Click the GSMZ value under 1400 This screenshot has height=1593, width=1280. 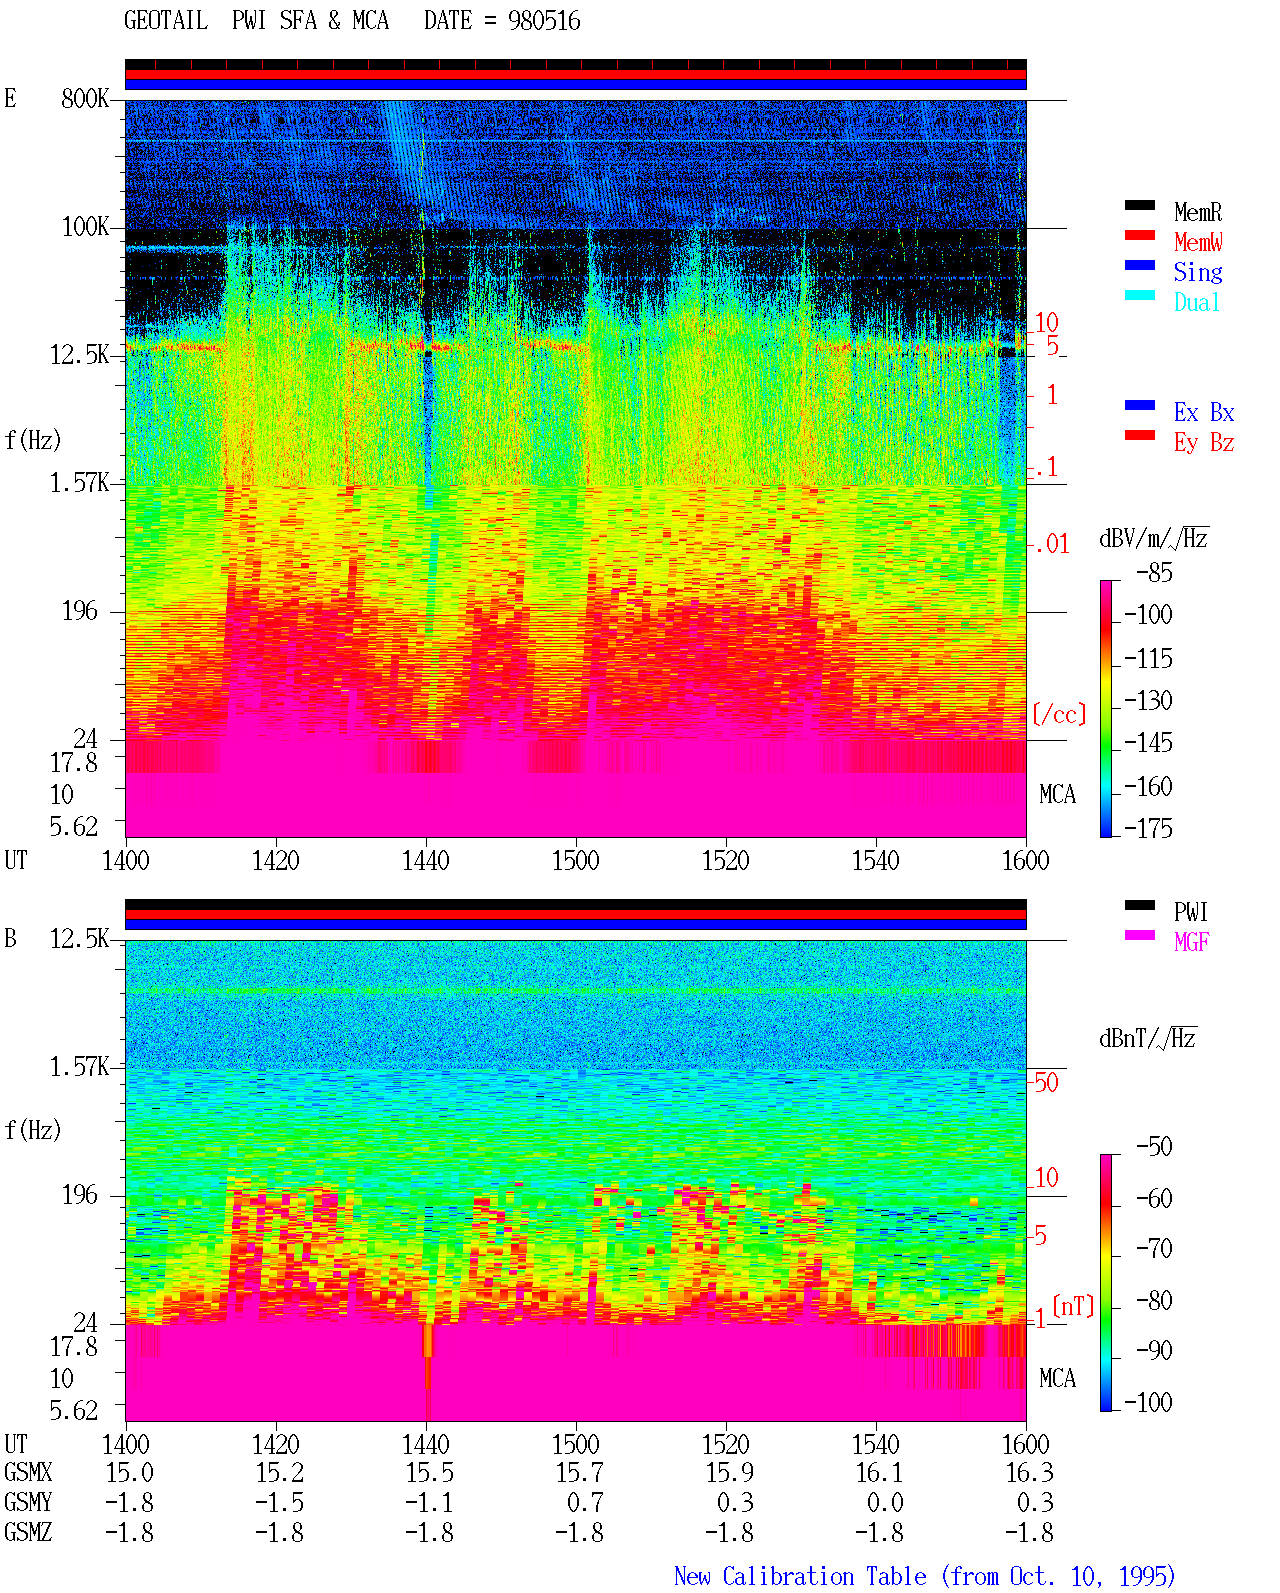tap(130, 1533)
